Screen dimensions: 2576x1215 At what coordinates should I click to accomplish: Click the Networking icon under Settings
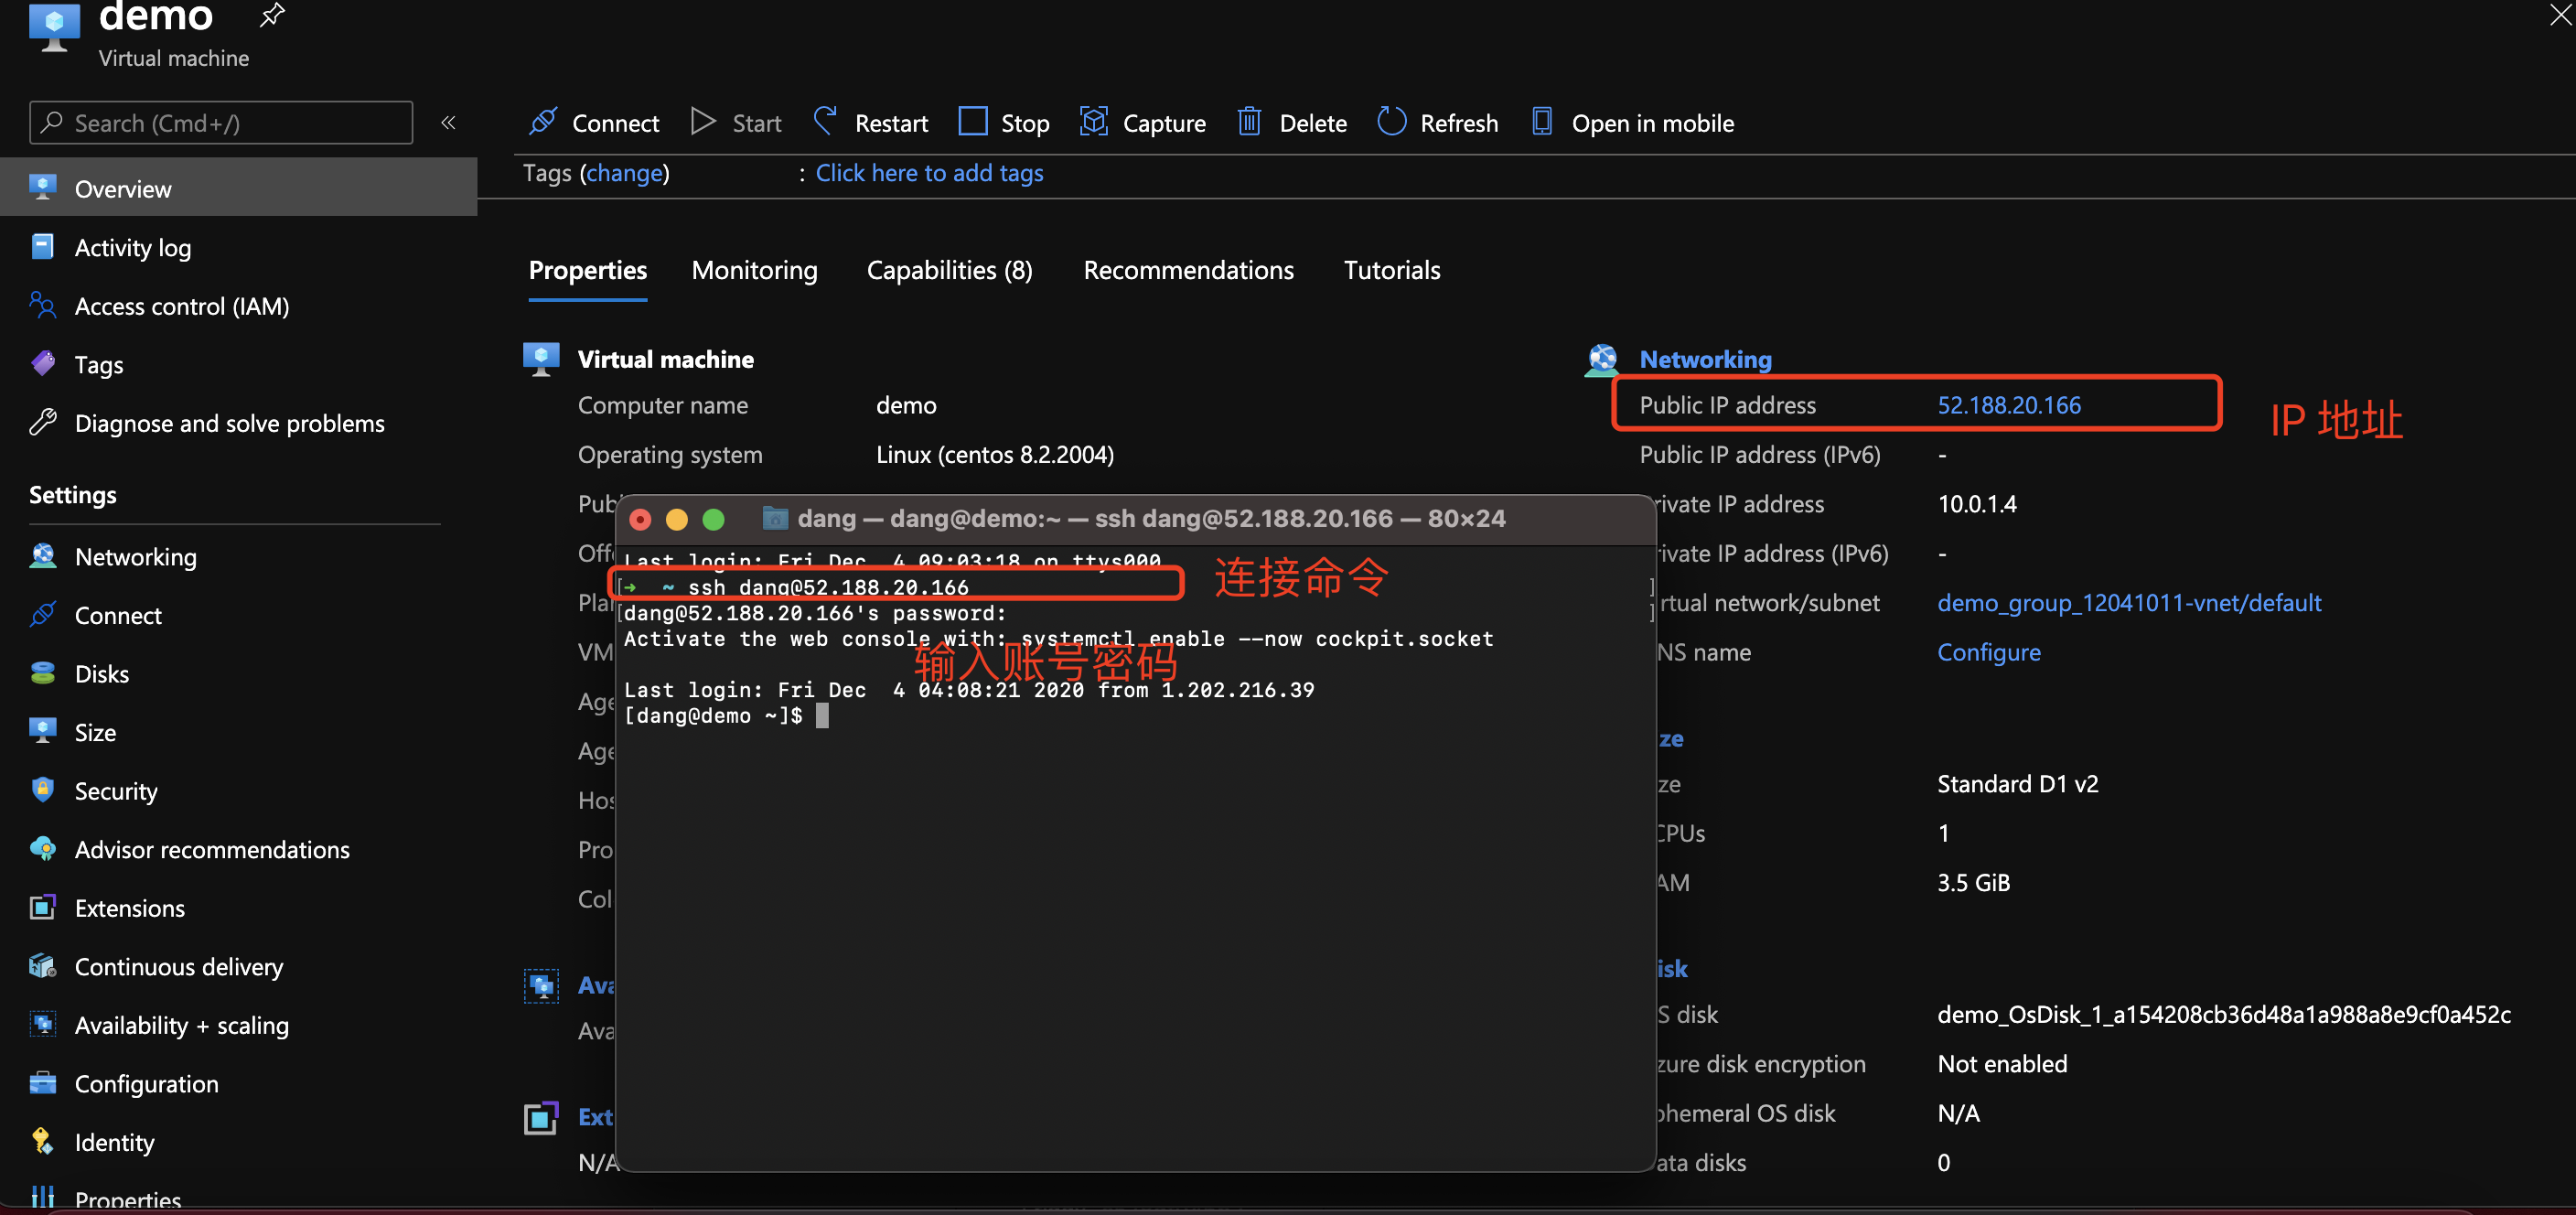(x=43, y=556)
